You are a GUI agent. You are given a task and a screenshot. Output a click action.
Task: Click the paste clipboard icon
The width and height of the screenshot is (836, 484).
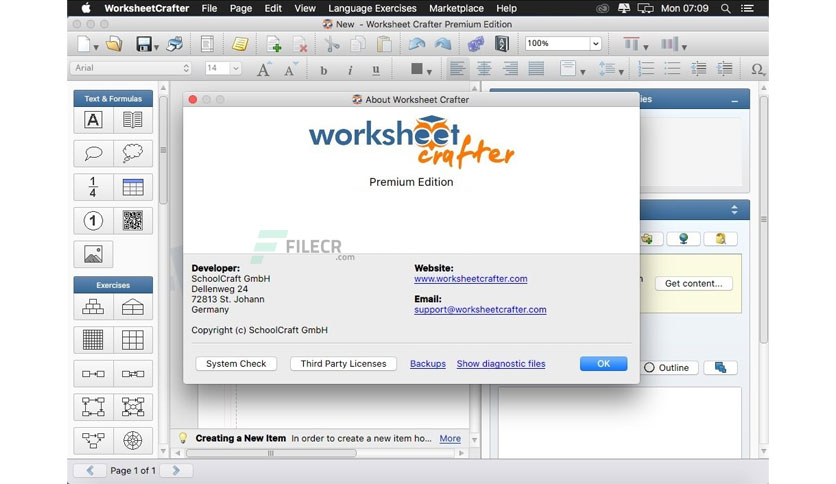pyautogui.click(x=384, y=44)
